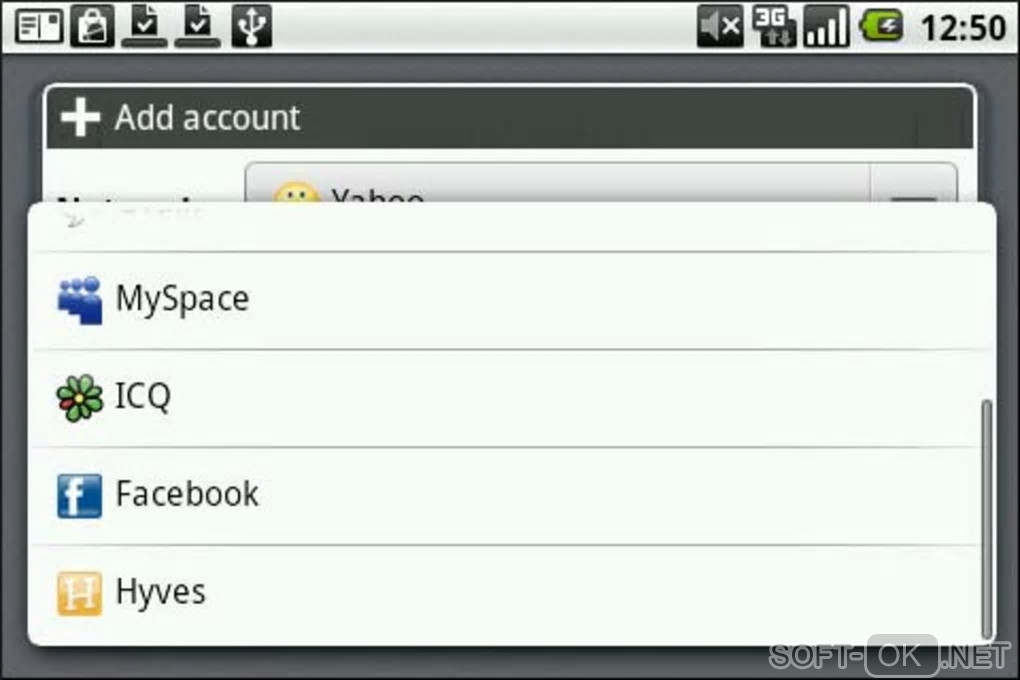Screen dimensions: 1020x680
Task: Tap the clock showing 12:50
Action: point(963,27)
